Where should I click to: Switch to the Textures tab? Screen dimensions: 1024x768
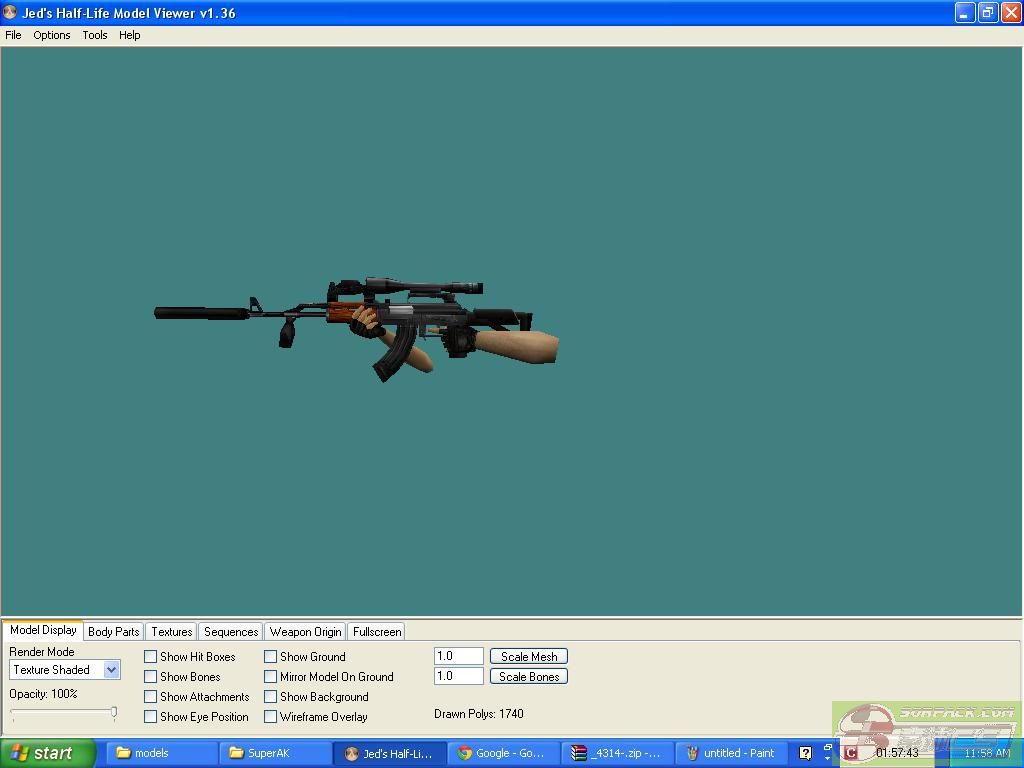pos(172,632)
